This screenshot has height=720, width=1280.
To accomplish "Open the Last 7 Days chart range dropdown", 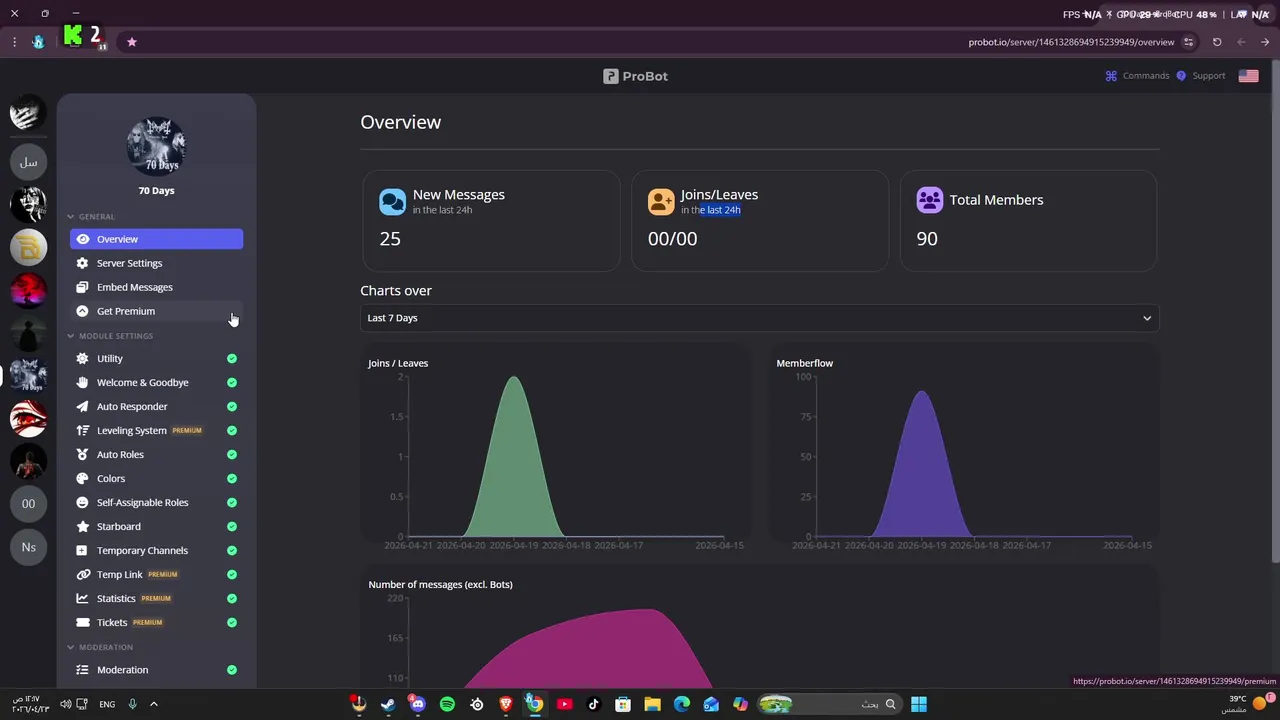I will (x=759, y=318).
